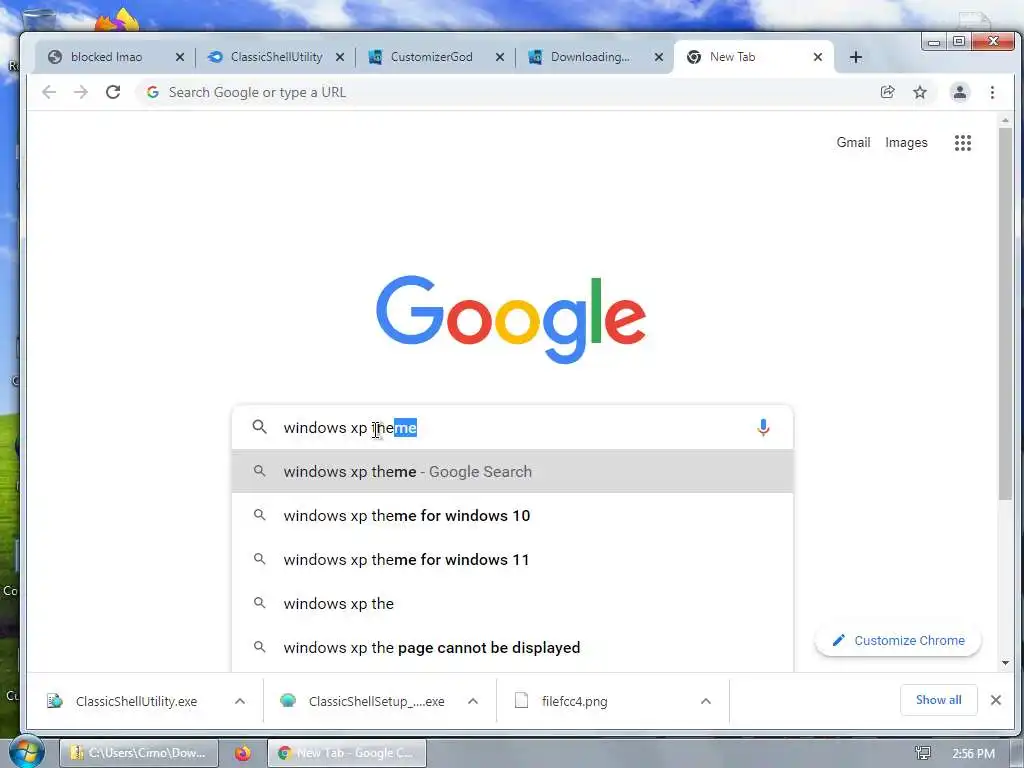Open the Downloads folder taskbar button
The height and width of the screenshot is (768, 1024).
pos(138,753)
